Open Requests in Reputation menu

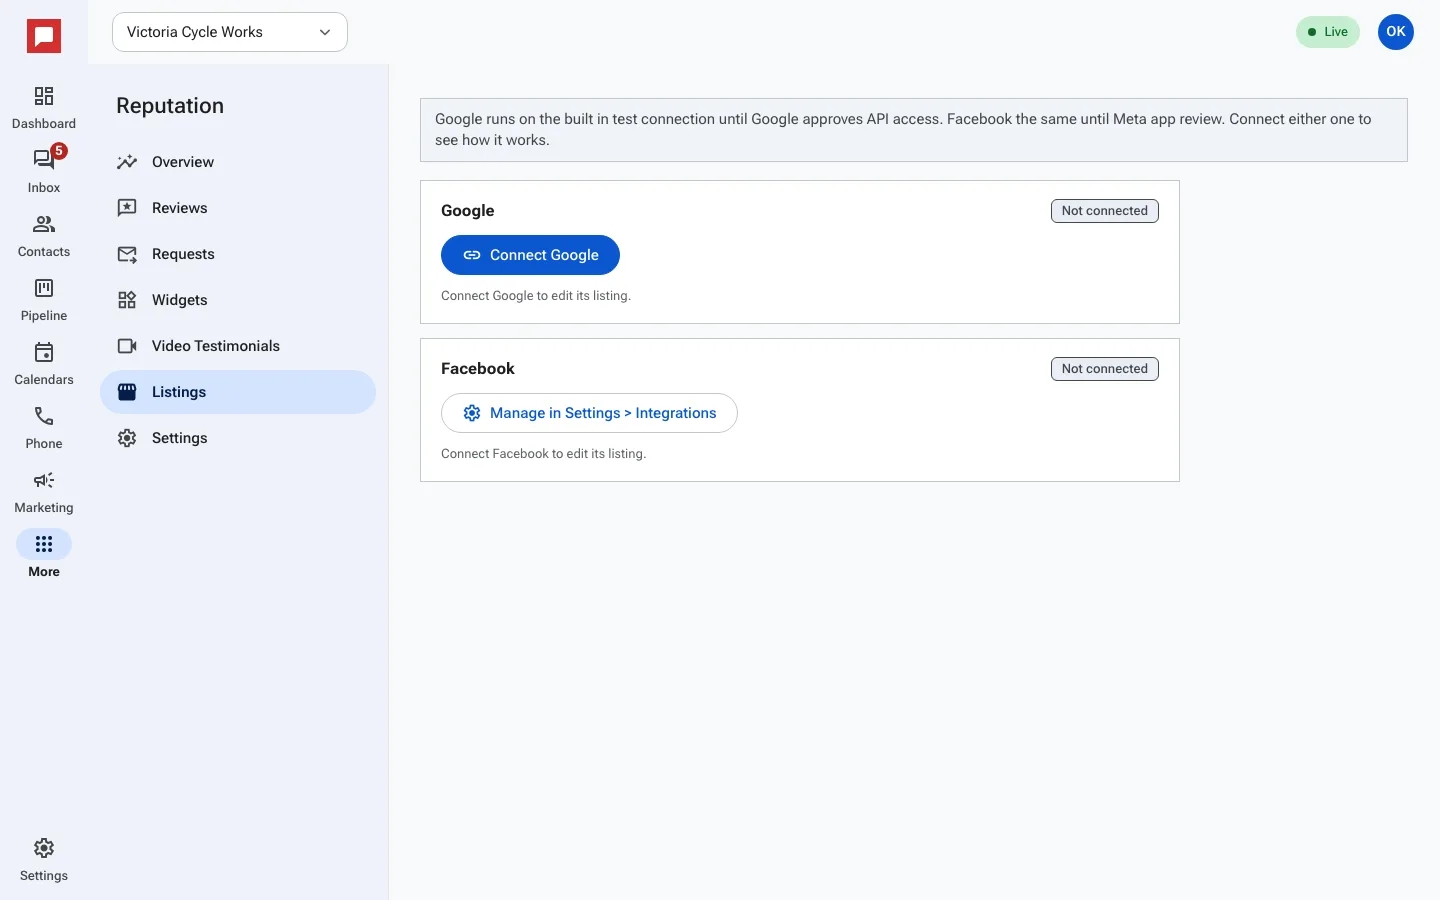tap(238, 254)
